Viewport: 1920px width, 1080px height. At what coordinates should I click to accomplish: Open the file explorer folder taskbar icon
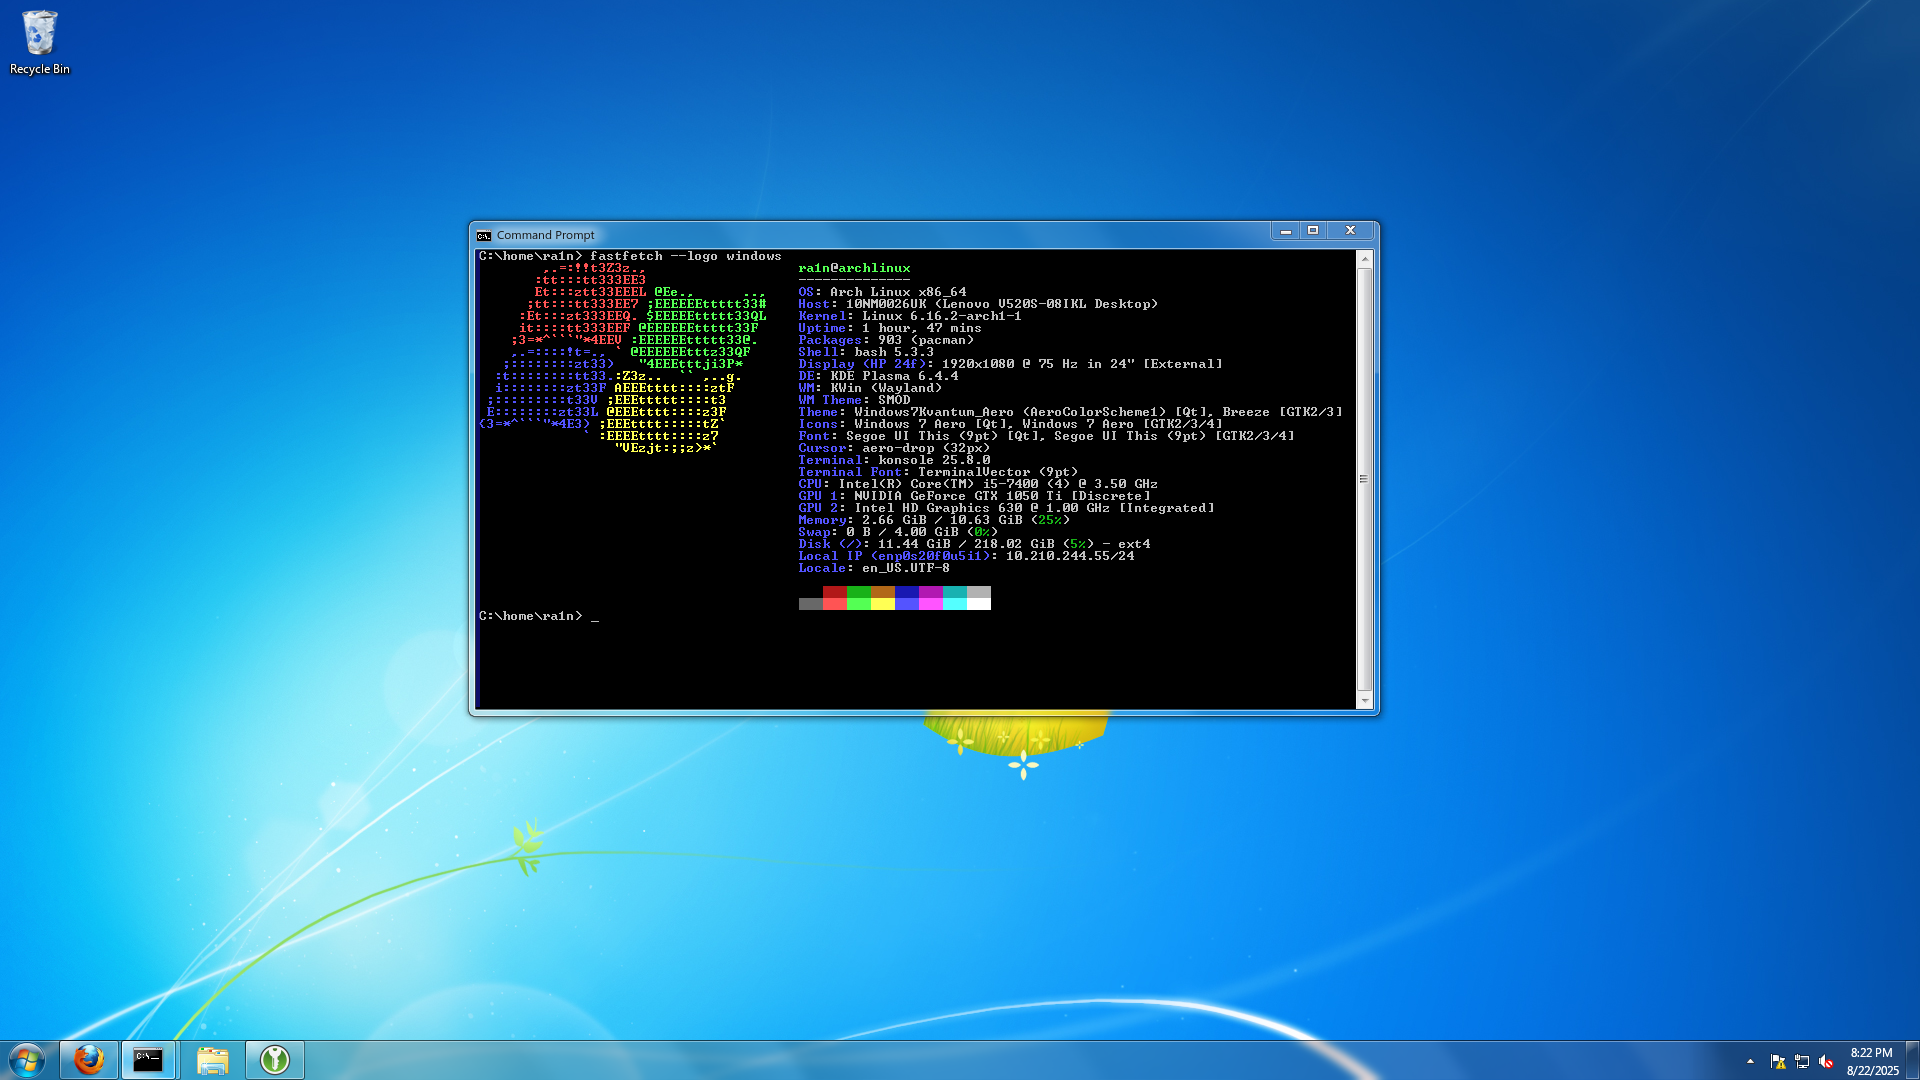pyautogui.click(x=212, y=1060)
